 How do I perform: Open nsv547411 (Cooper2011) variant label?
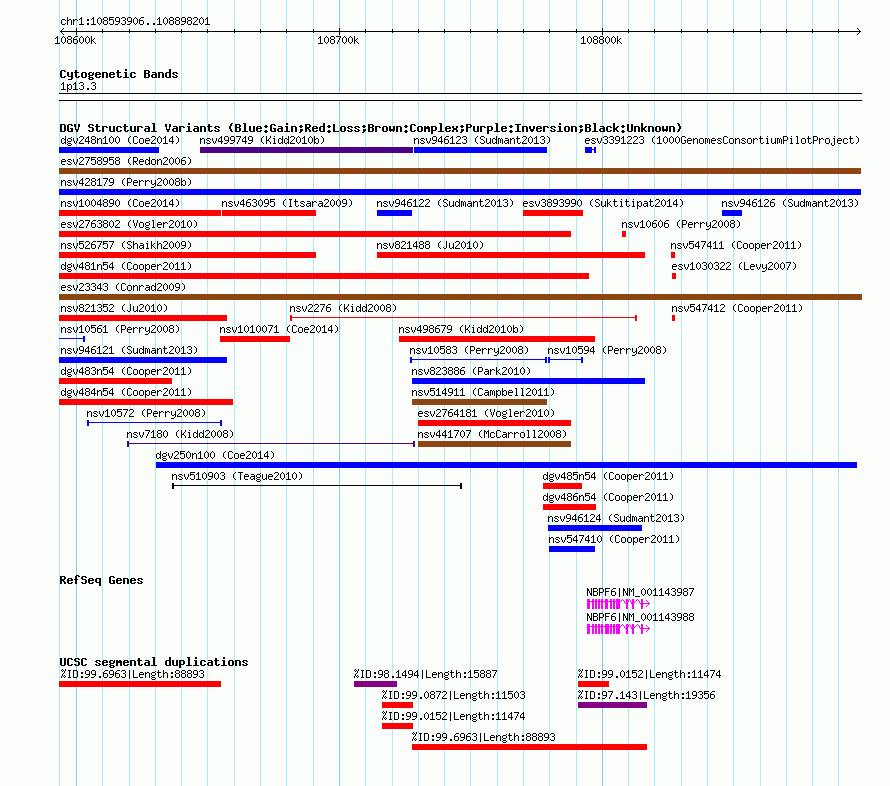(736, 245)
